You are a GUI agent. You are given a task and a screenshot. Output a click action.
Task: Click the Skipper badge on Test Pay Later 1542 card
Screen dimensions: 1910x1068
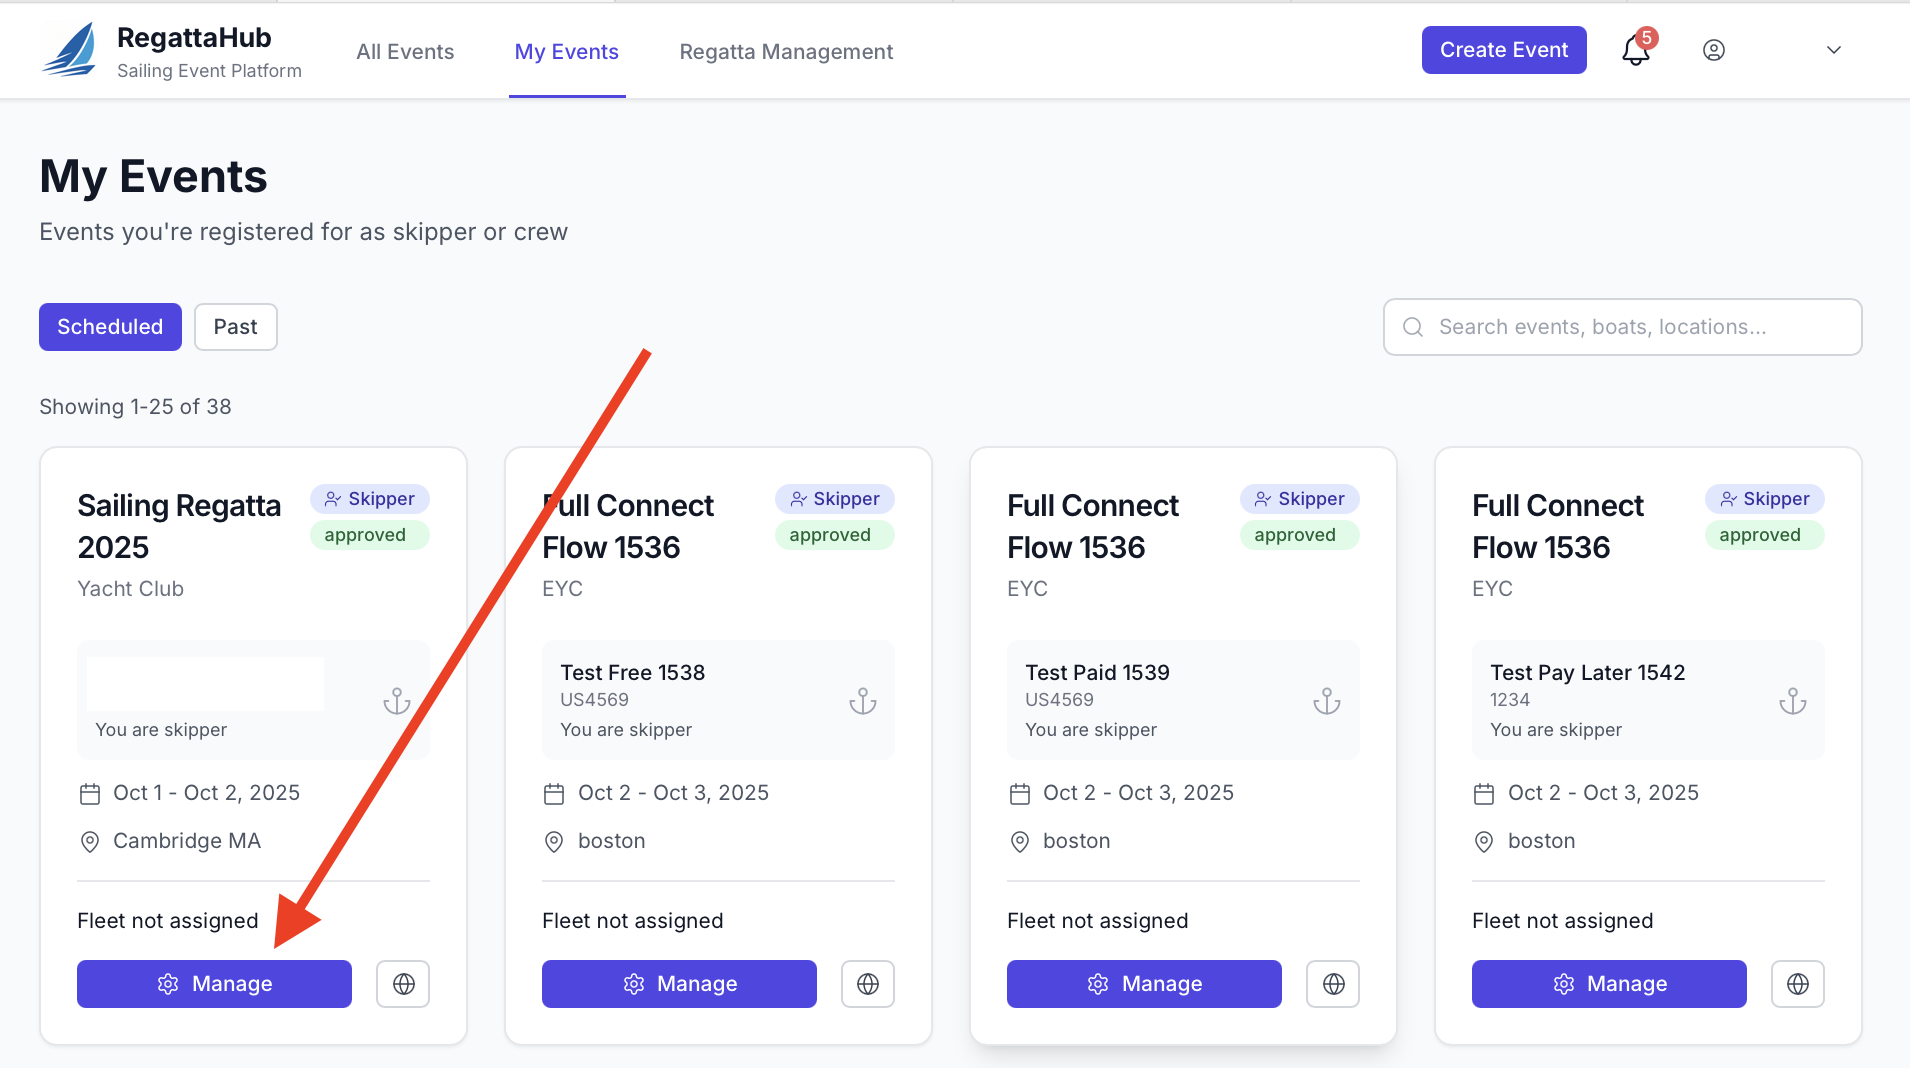click(x=1764, y=498)
